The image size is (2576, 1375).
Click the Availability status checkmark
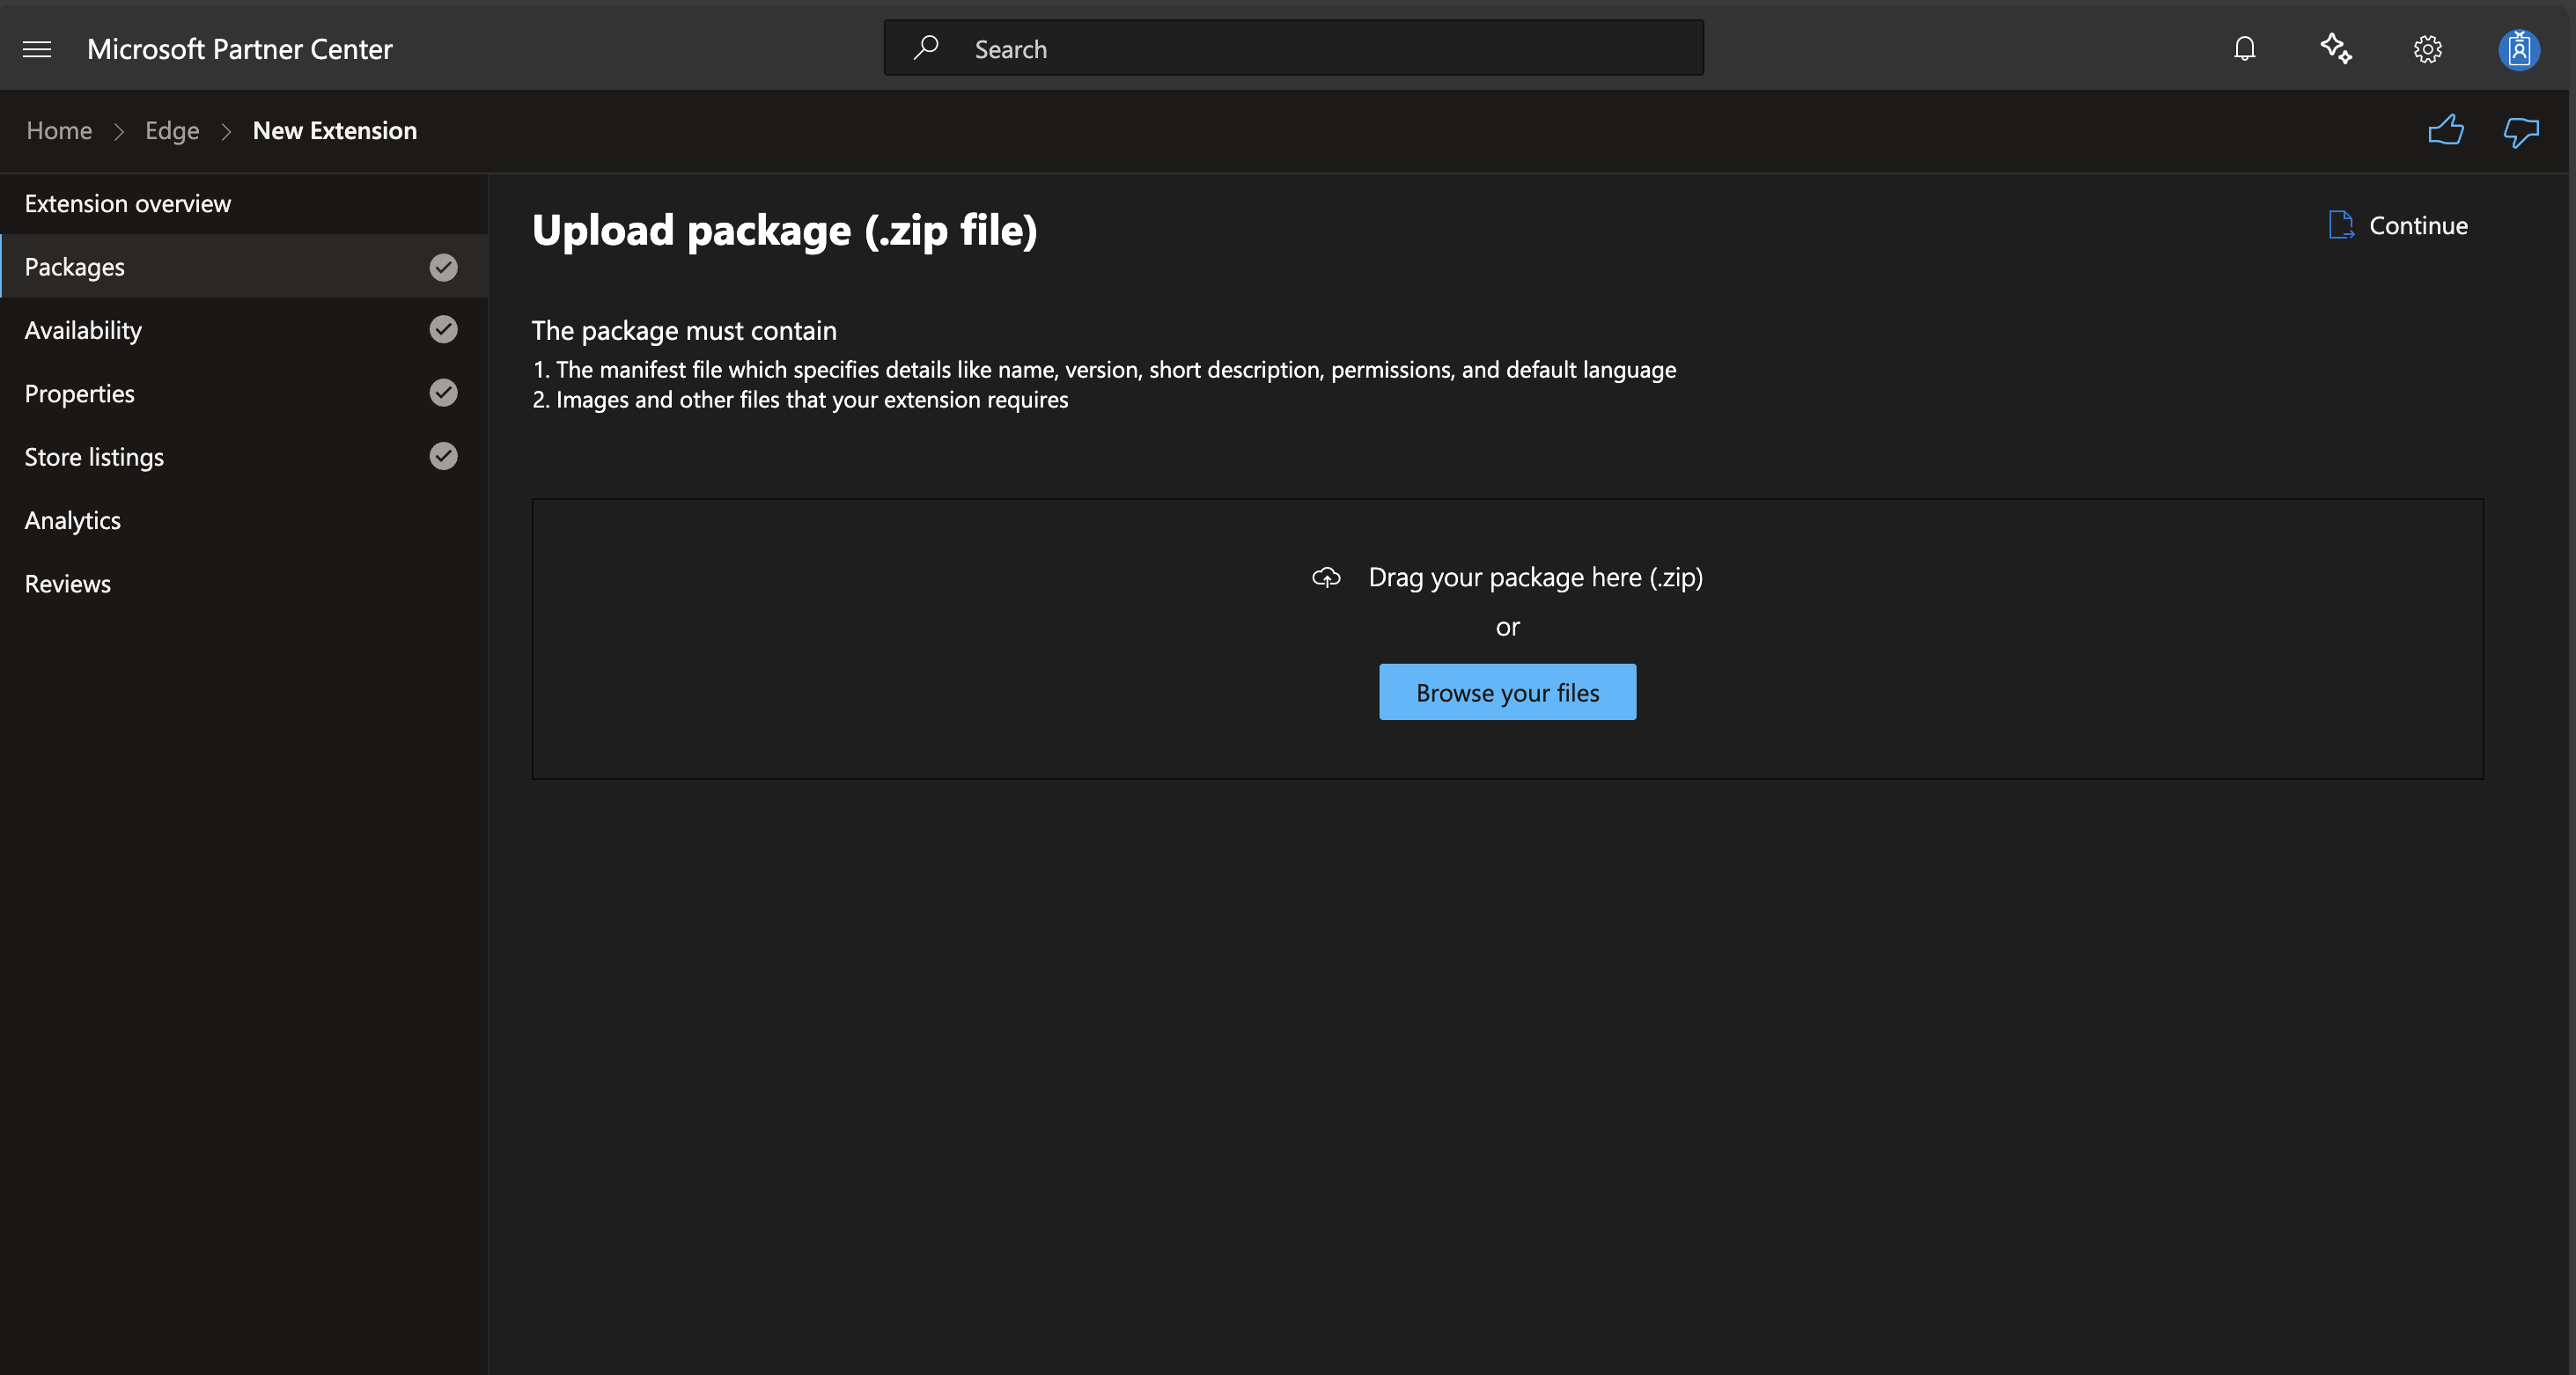[x=443, y=329]
